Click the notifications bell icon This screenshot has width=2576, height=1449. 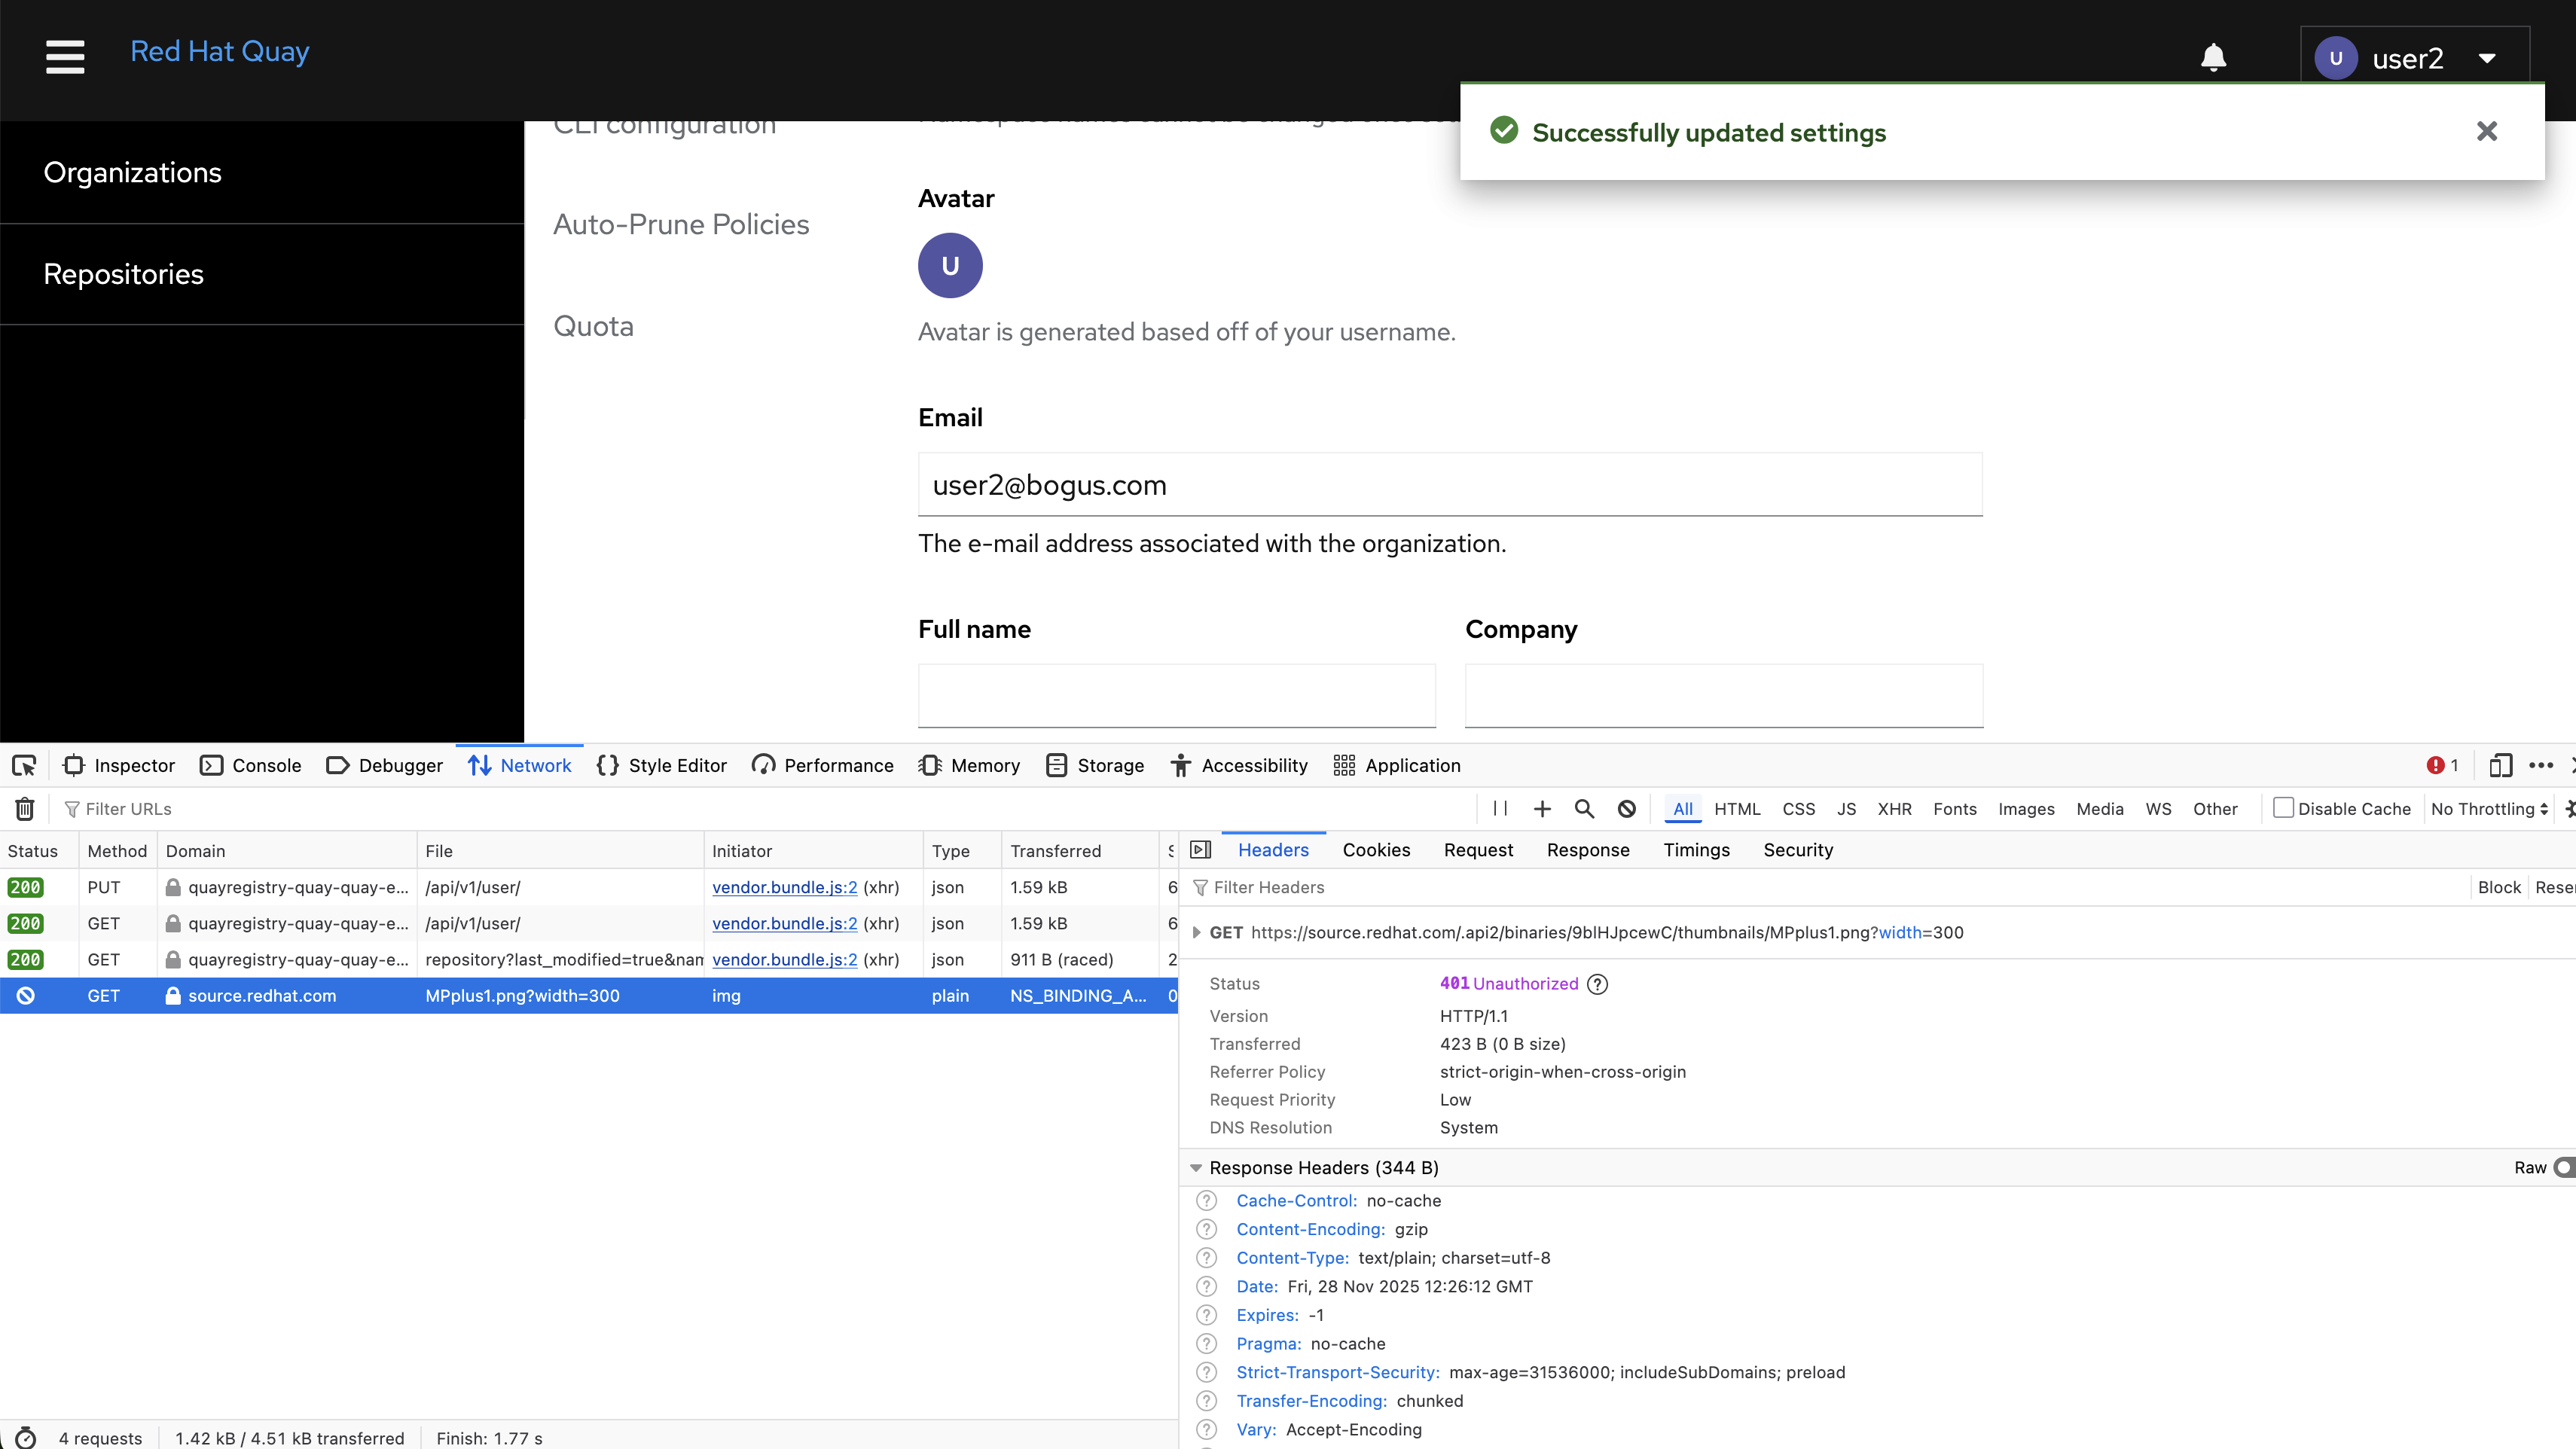coord(2213,58)
